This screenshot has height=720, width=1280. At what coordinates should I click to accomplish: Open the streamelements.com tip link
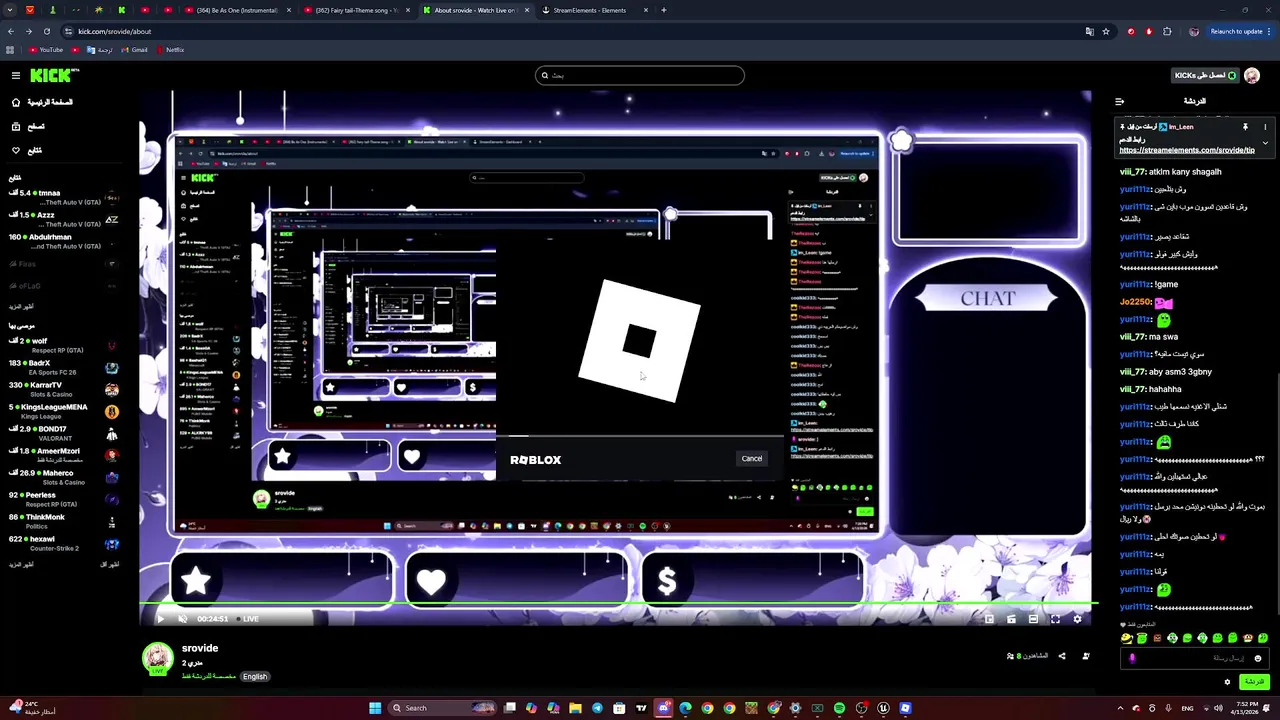[x=1186, y=150]
